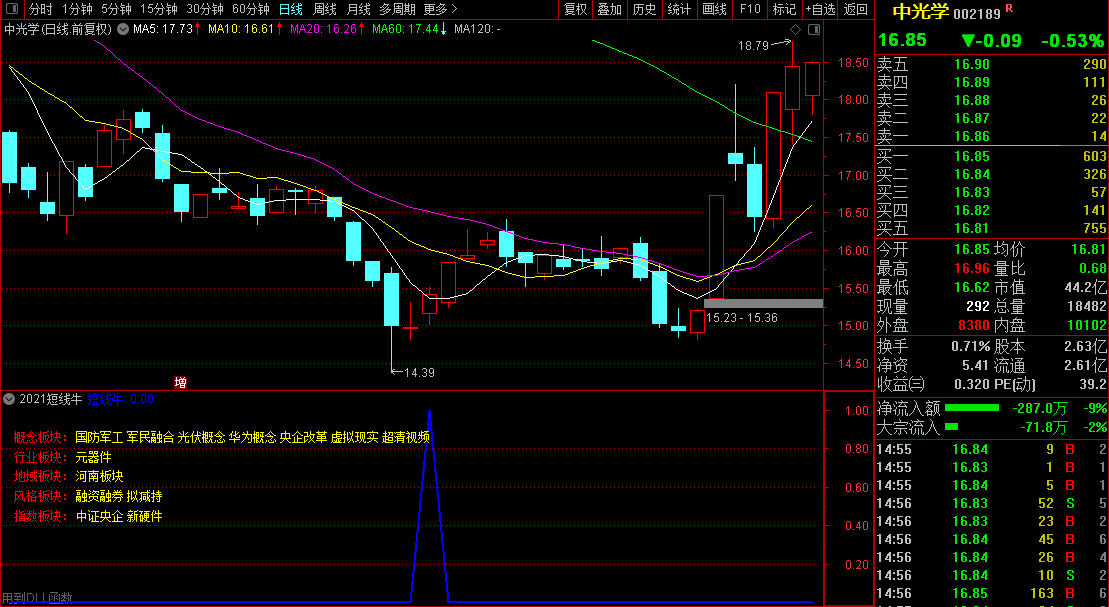Screen dimensions: 1109x607
Task: Click the 历史 history button
Action: pyautogui.click(x=644, y=9)
